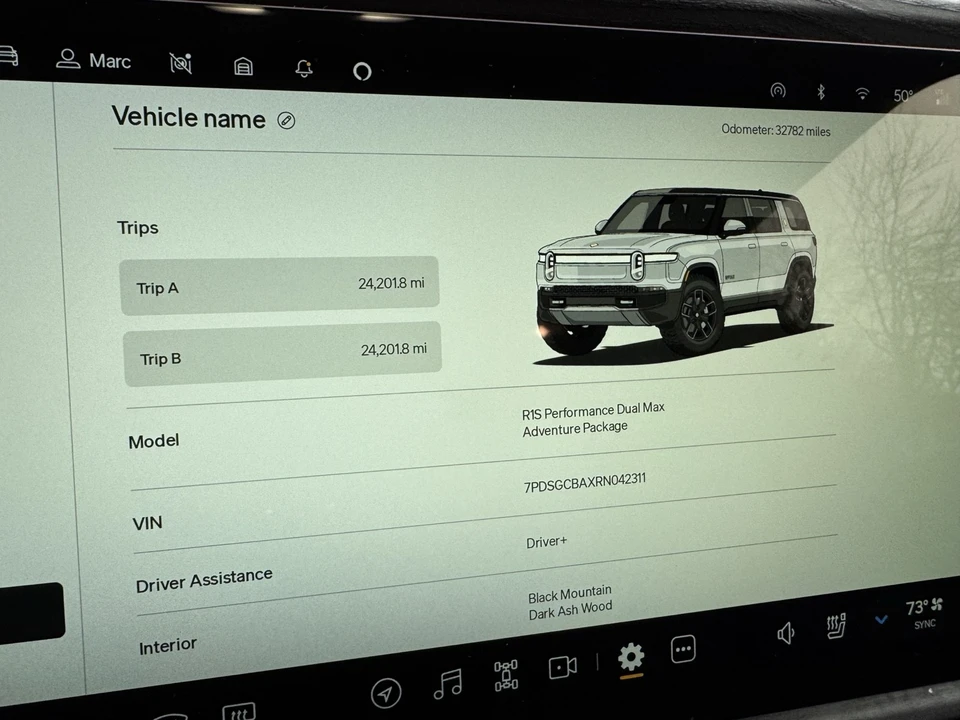
Task: Select the Trip B row
Action: pos(282,354)
